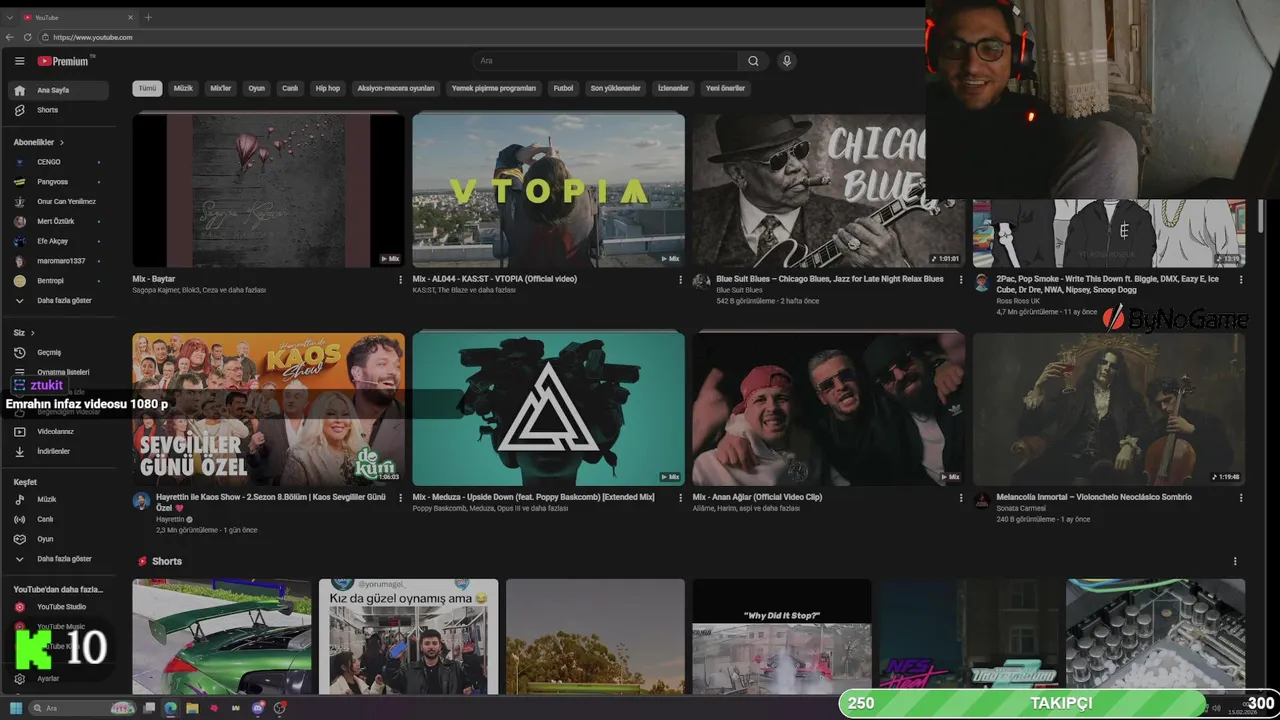Open Shorts from the sidebar
1280x720 pixels.
(x=60, y=110)
